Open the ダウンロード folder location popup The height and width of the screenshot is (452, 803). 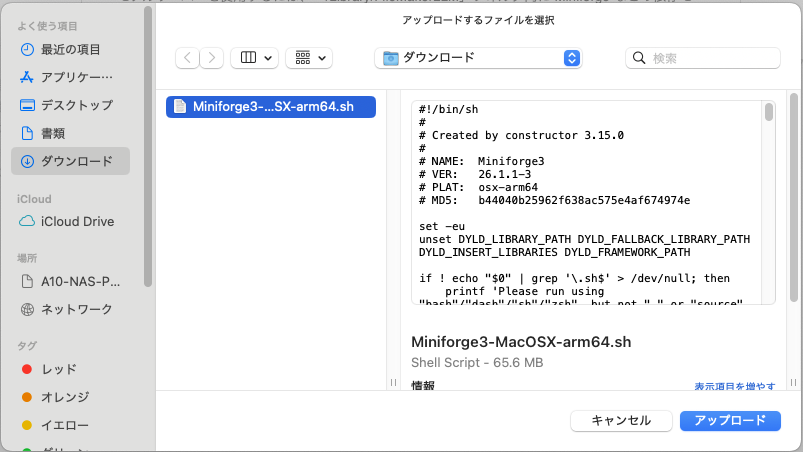pyautogui.click(x=478, y=58)
